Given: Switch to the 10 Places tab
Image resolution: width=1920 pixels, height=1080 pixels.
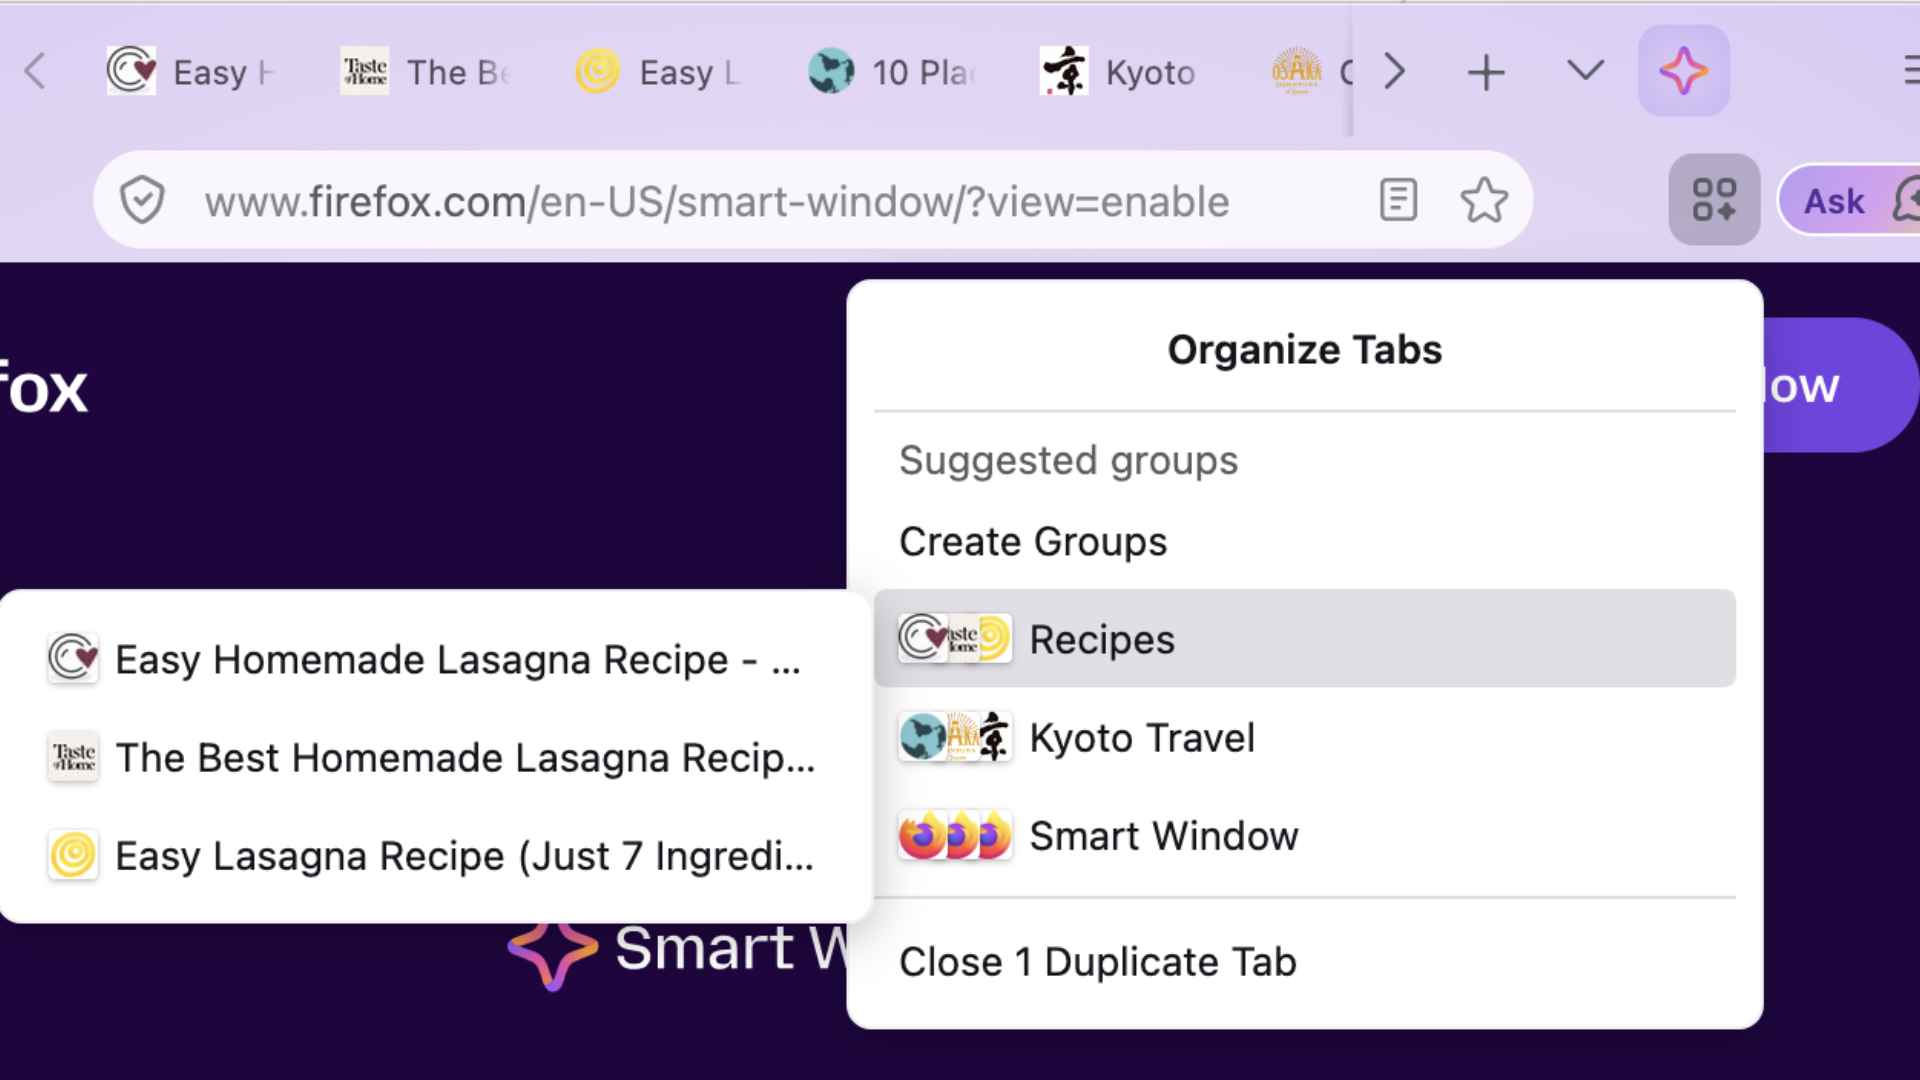Looking at the screenshot, I should 890,72.
